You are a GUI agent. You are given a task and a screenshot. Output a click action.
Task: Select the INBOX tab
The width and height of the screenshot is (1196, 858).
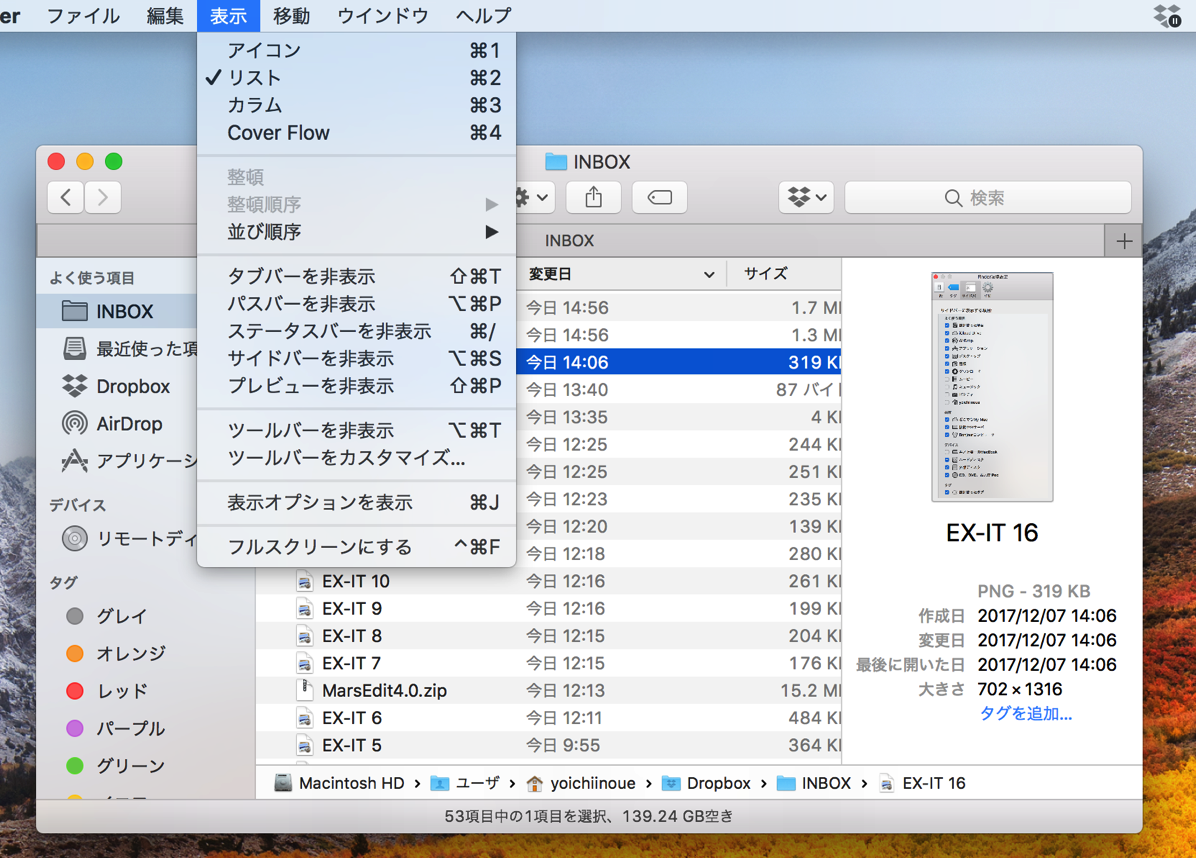click(x=569, y=241)
